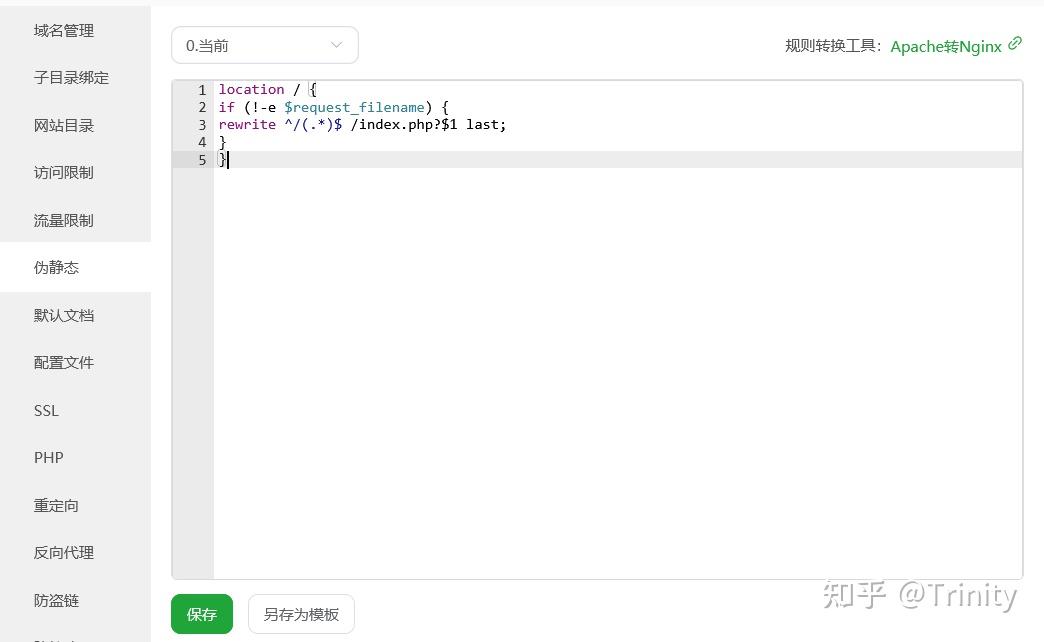This screenshot has width=1044, height=642.
Task: Open the 流量限制 panel
Action: [x=63, y=220]
